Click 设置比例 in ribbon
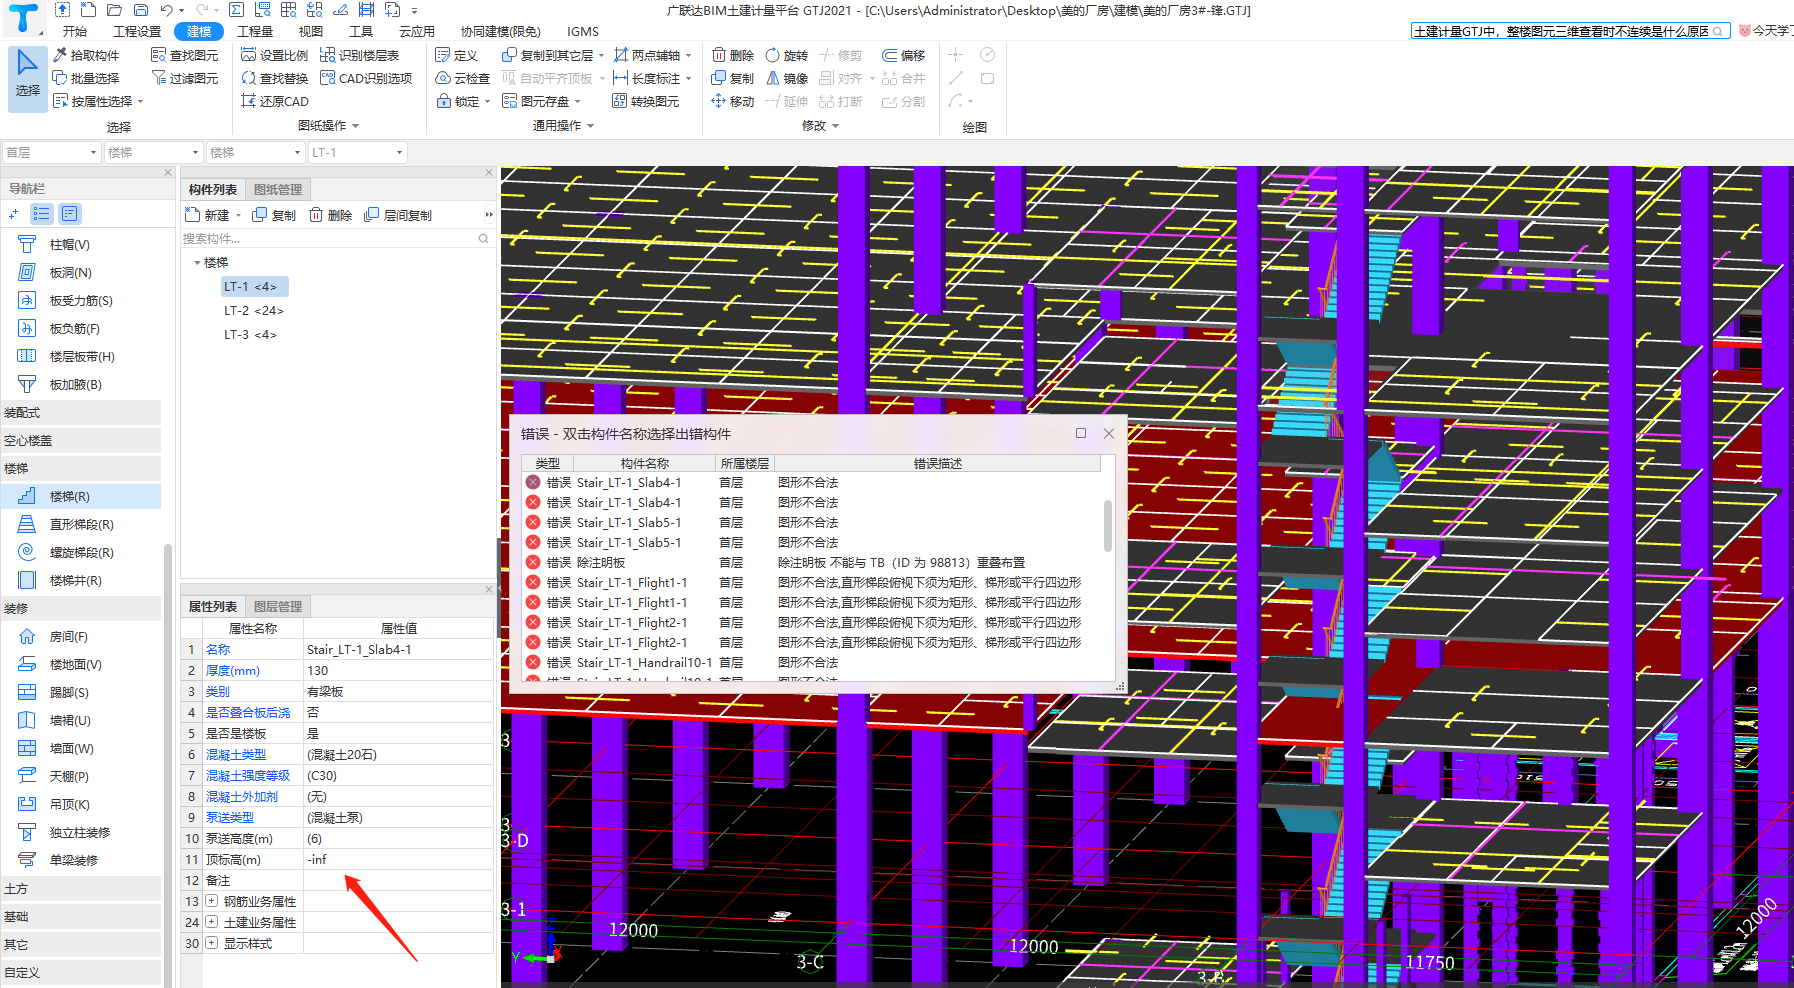1794x988 pixels. [x=274, y=55]
